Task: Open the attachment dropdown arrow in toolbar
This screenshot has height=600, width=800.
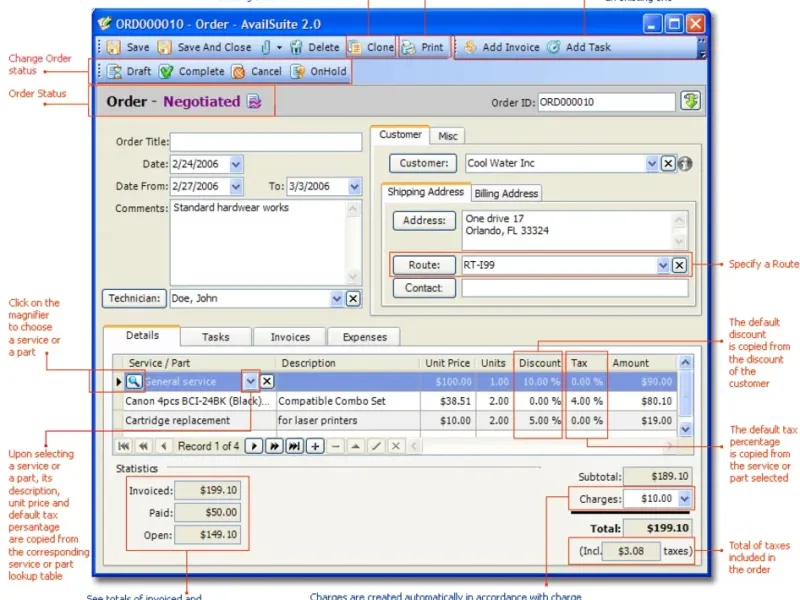Action: pos(279,47)
